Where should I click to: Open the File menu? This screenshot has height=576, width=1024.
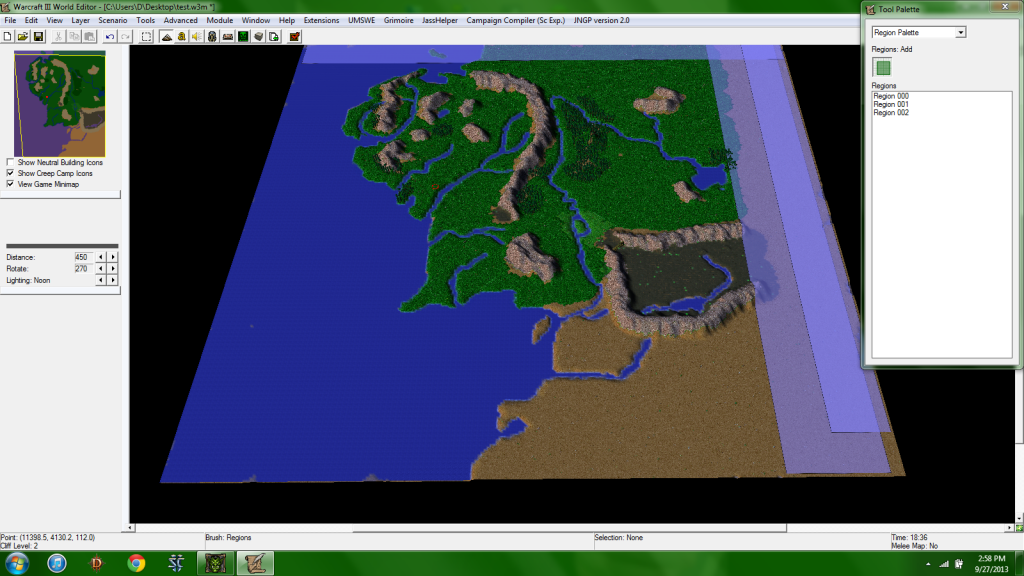(10, 20)
